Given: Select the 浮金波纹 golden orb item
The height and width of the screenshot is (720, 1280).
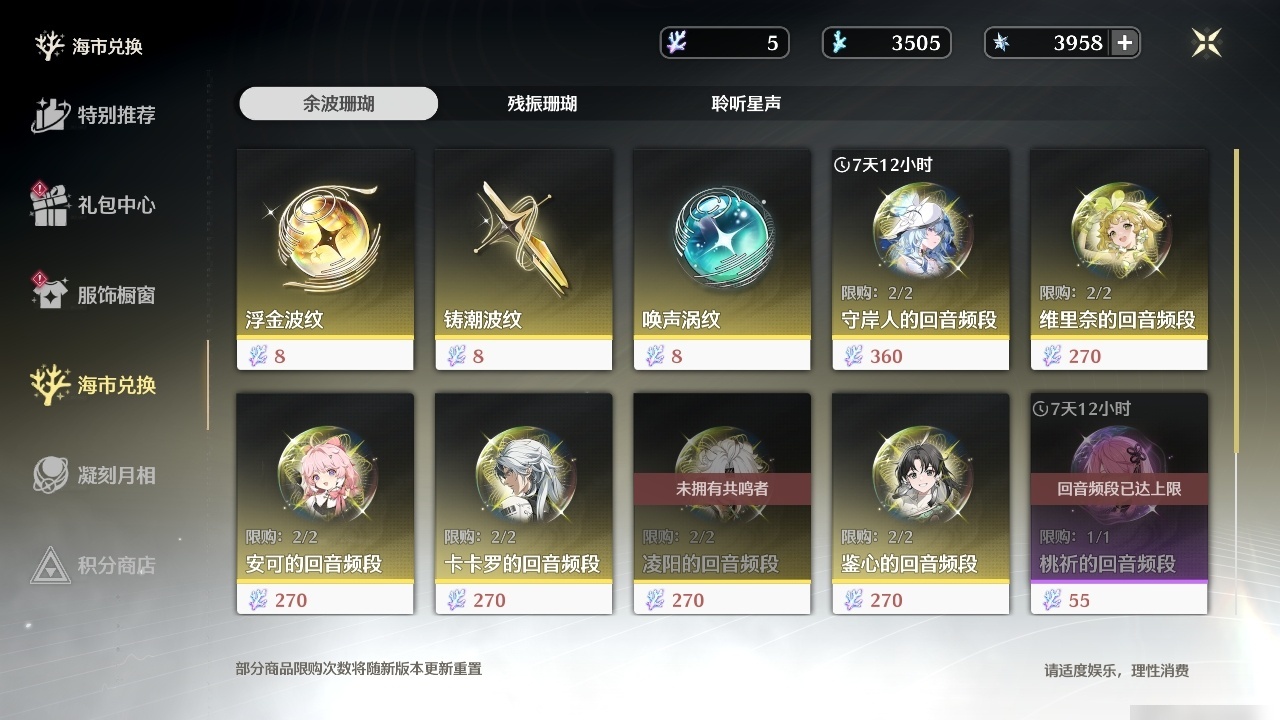Looking at the screenshot, I should 325,260.
